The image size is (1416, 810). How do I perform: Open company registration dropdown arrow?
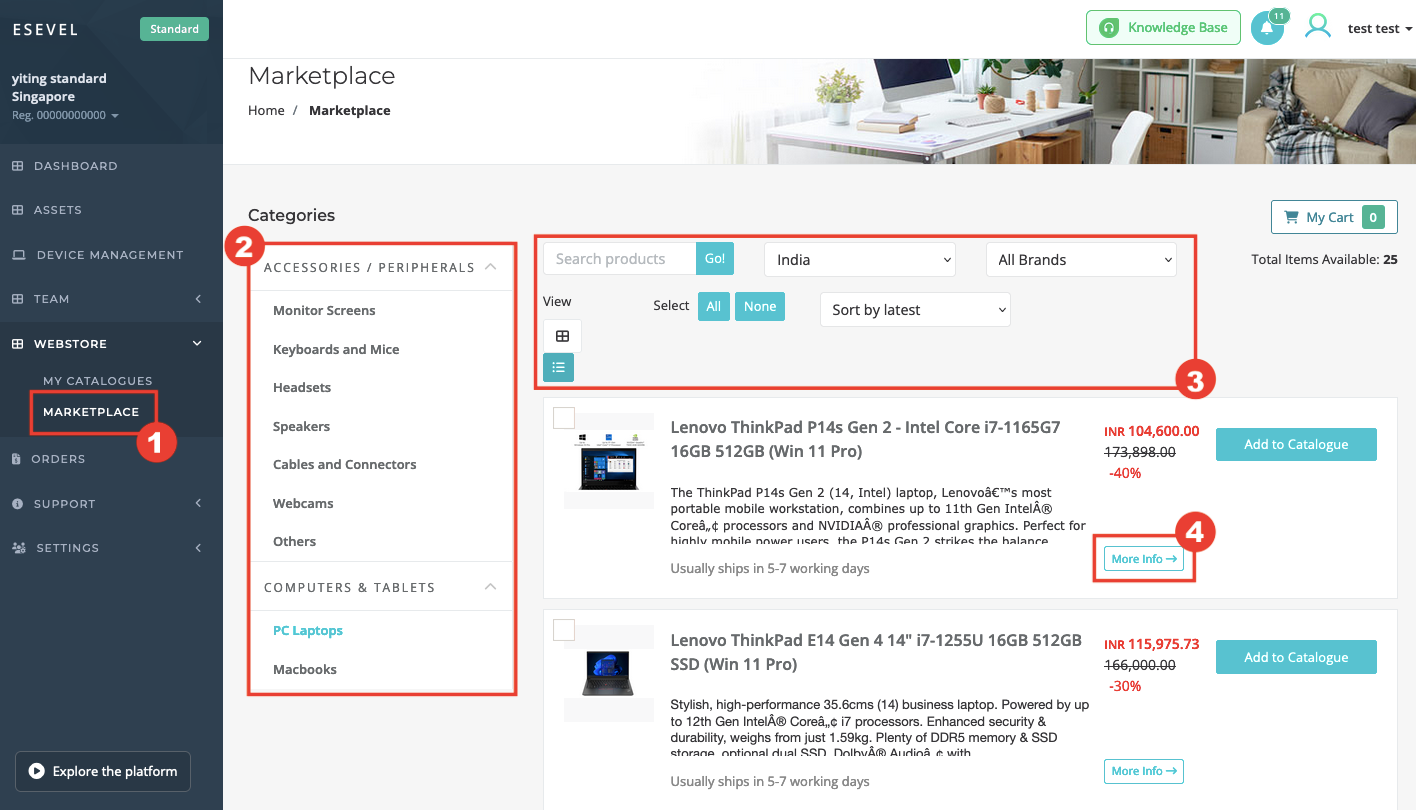pos(115,116)
